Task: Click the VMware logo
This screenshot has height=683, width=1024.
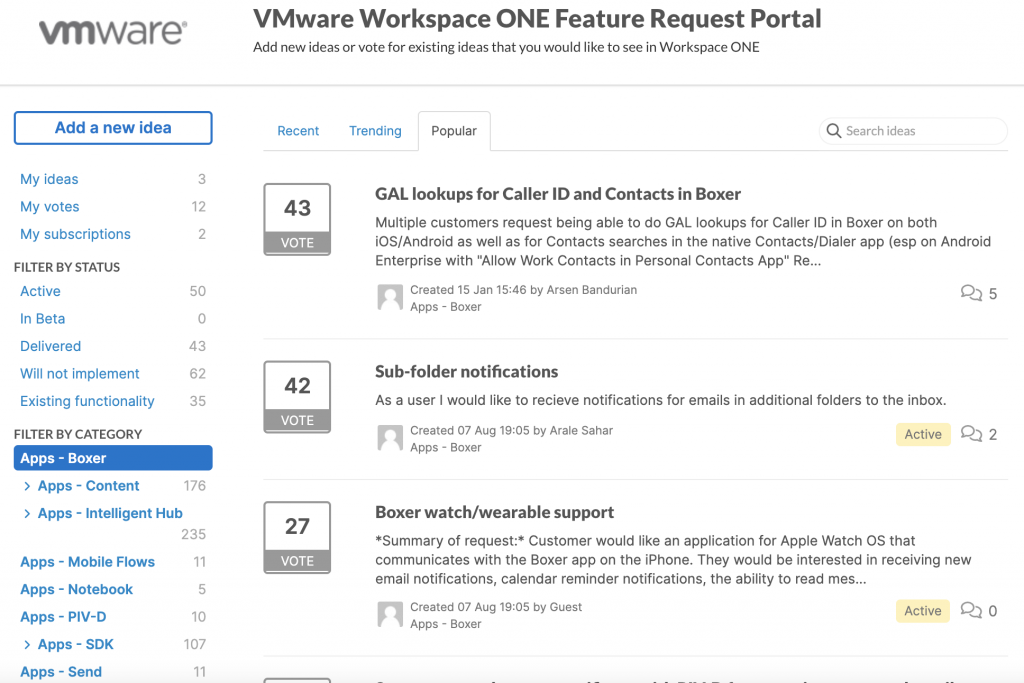Action: point(112,32)
